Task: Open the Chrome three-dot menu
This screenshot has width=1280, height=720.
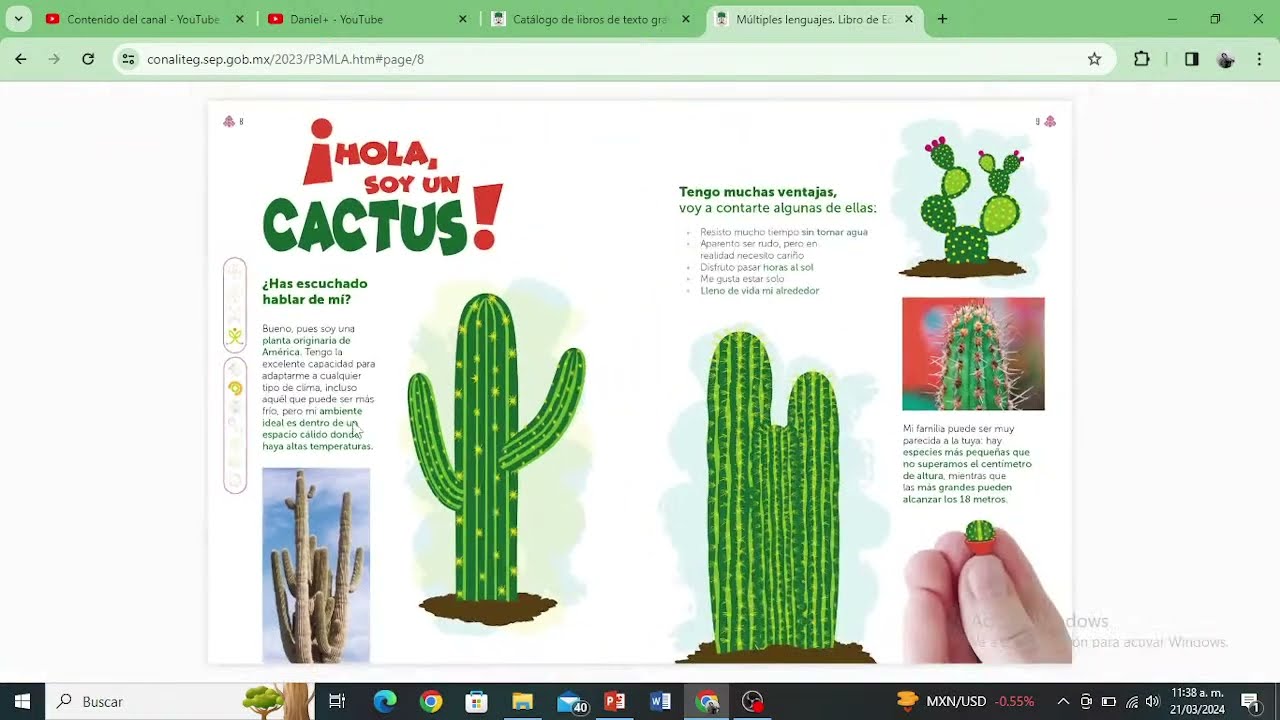Action: coord(1260,59)
